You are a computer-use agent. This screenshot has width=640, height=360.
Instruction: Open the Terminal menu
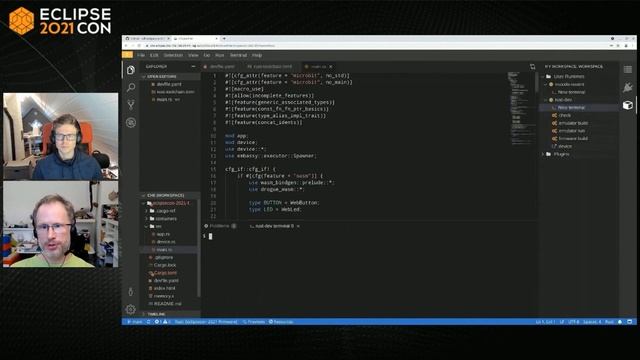coord(238,55)
